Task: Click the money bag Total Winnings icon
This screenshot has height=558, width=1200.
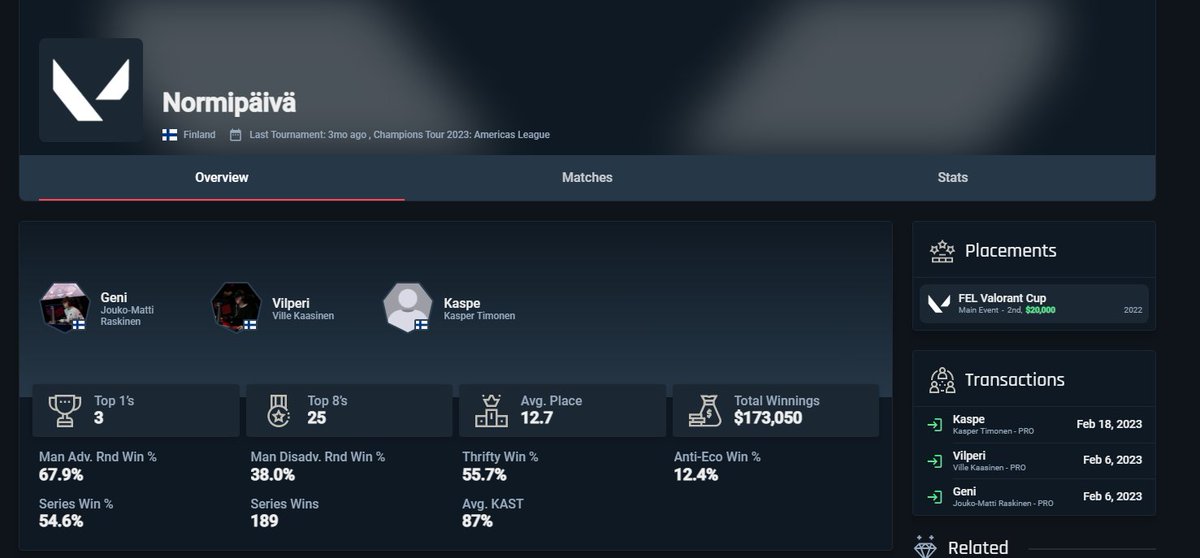Action: pos(705,410)
